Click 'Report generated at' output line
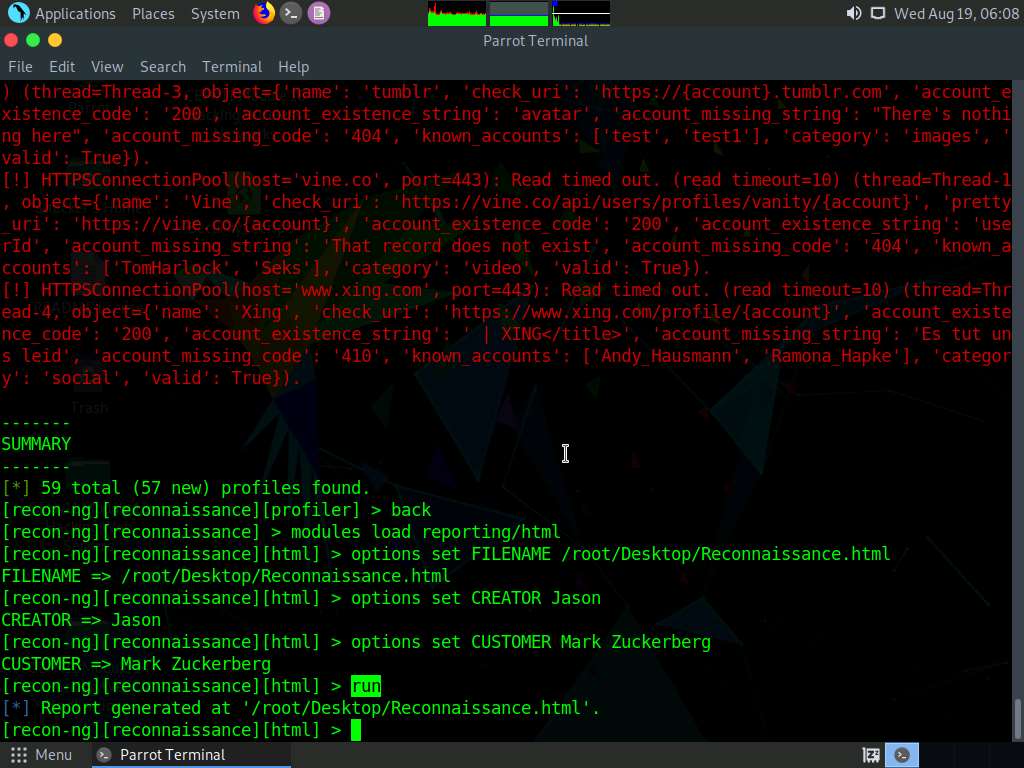 (x=300, y=708)
